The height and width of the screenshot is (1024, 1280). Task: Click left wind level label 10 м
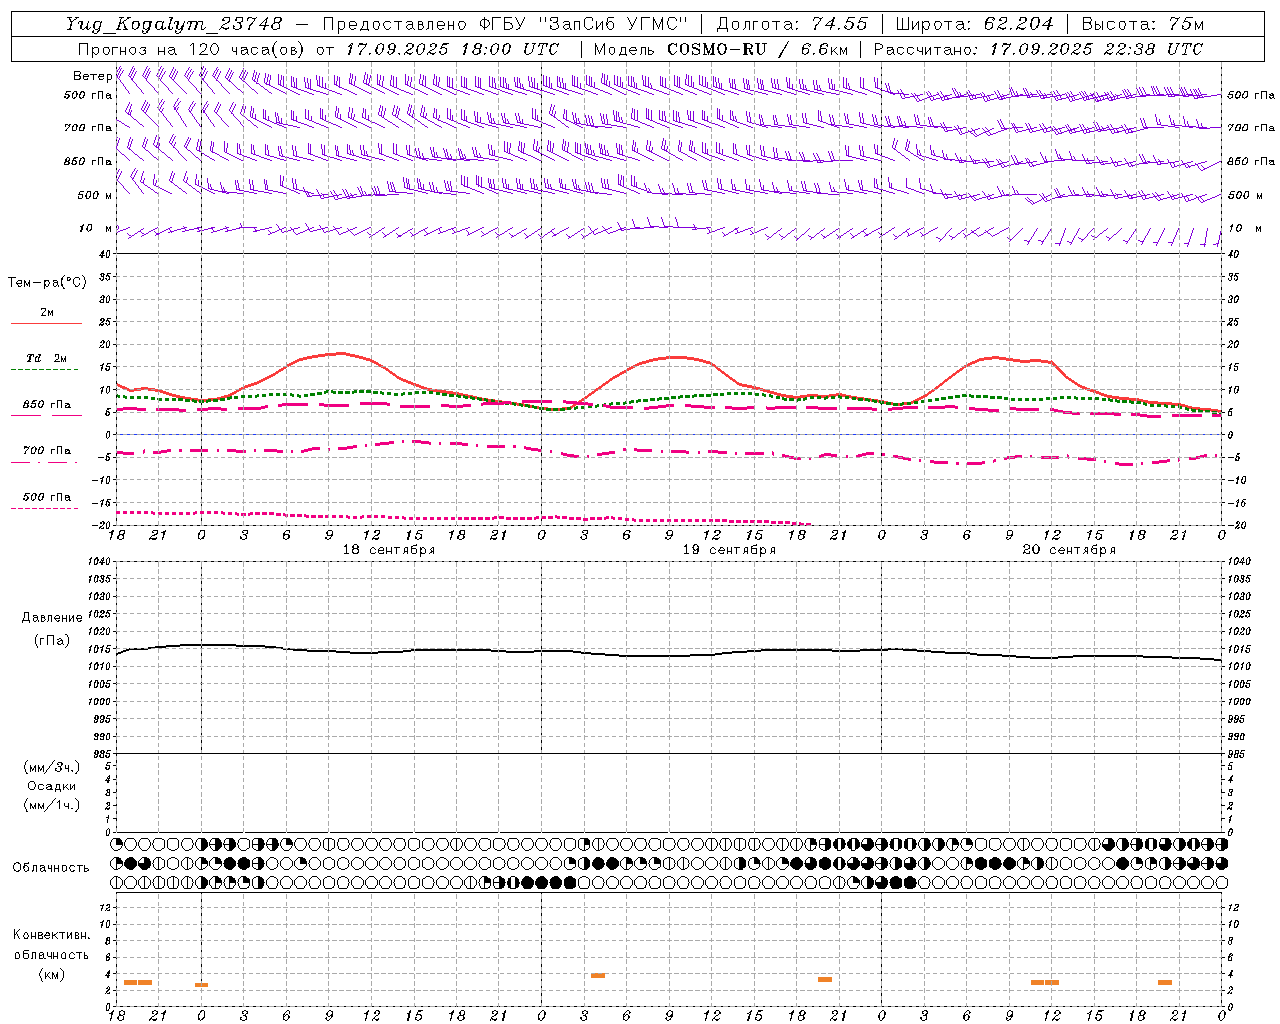coord(96,228)
